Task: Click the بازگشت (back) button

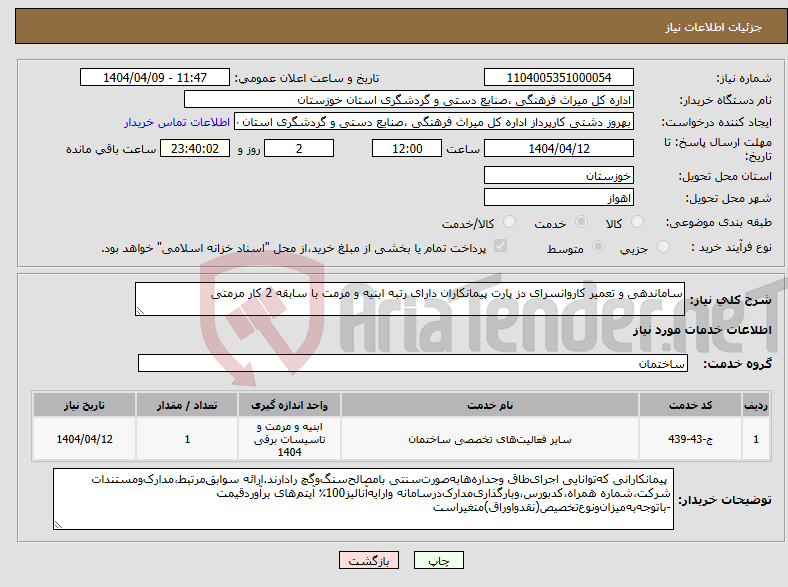Action: click(369, 560)
